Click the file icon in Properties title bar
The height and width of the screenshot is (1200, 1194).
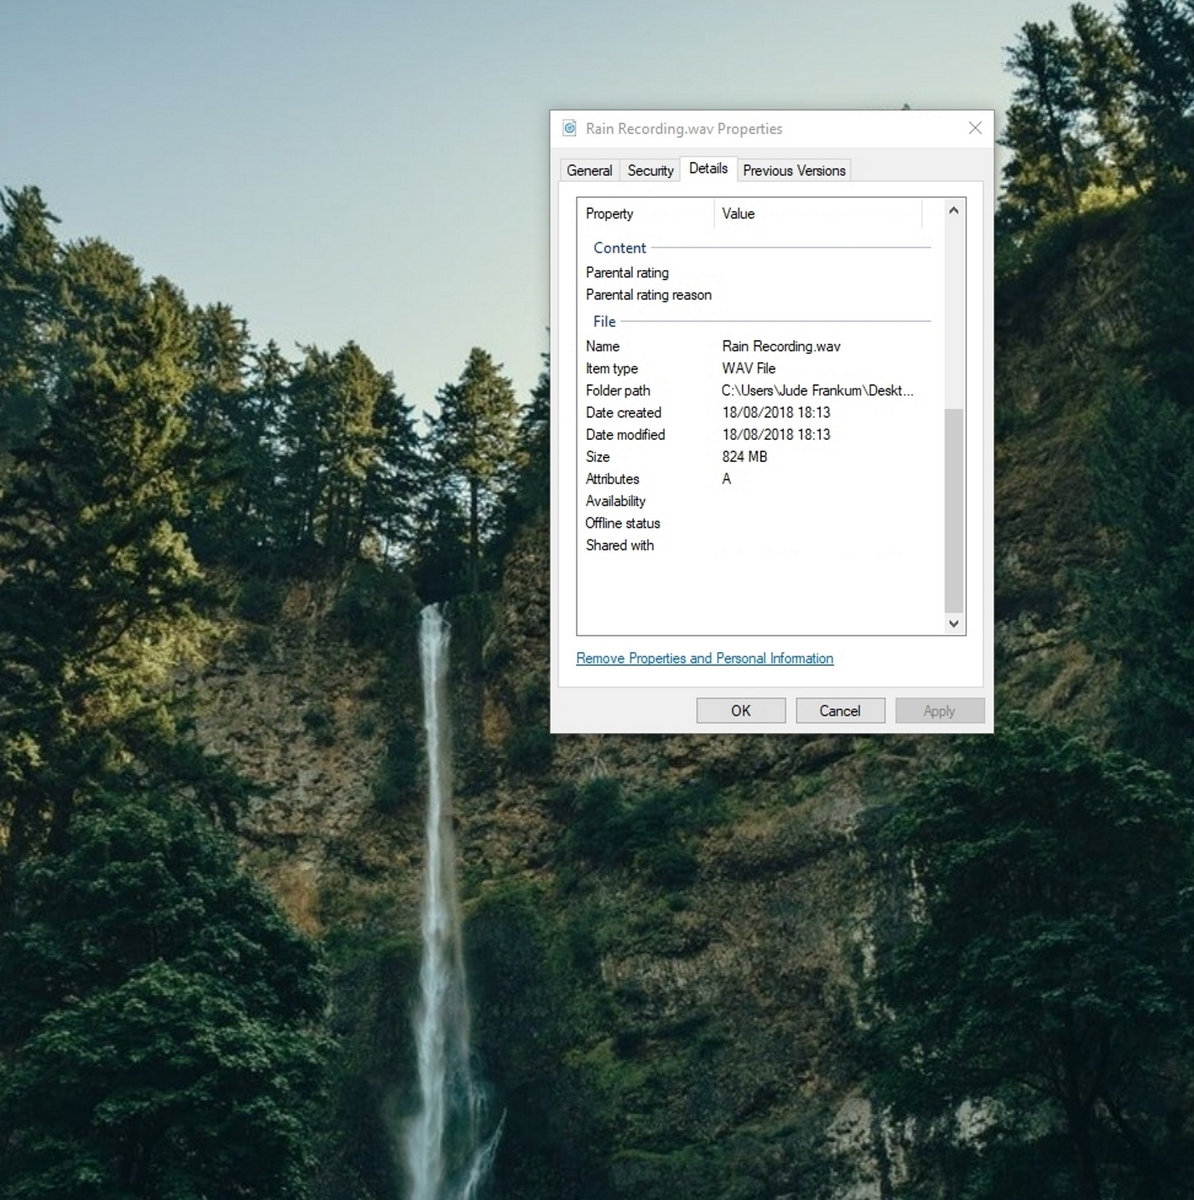pyautogui.click(x=570, y=128)
